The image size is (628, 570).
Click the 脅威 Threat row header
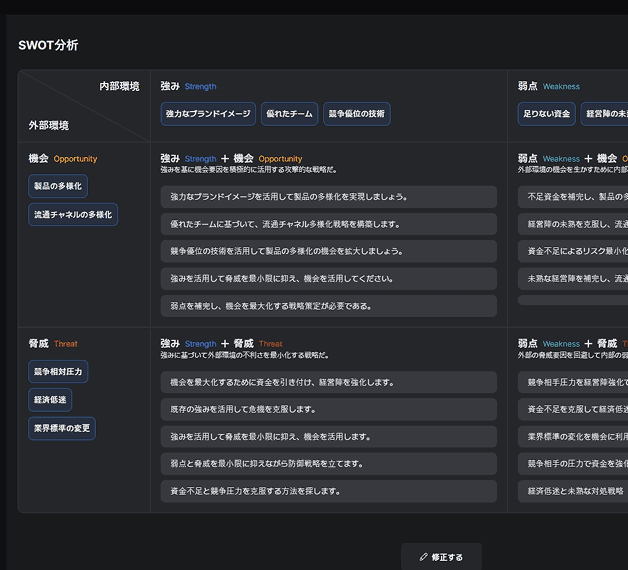click(x=53, y=344)
